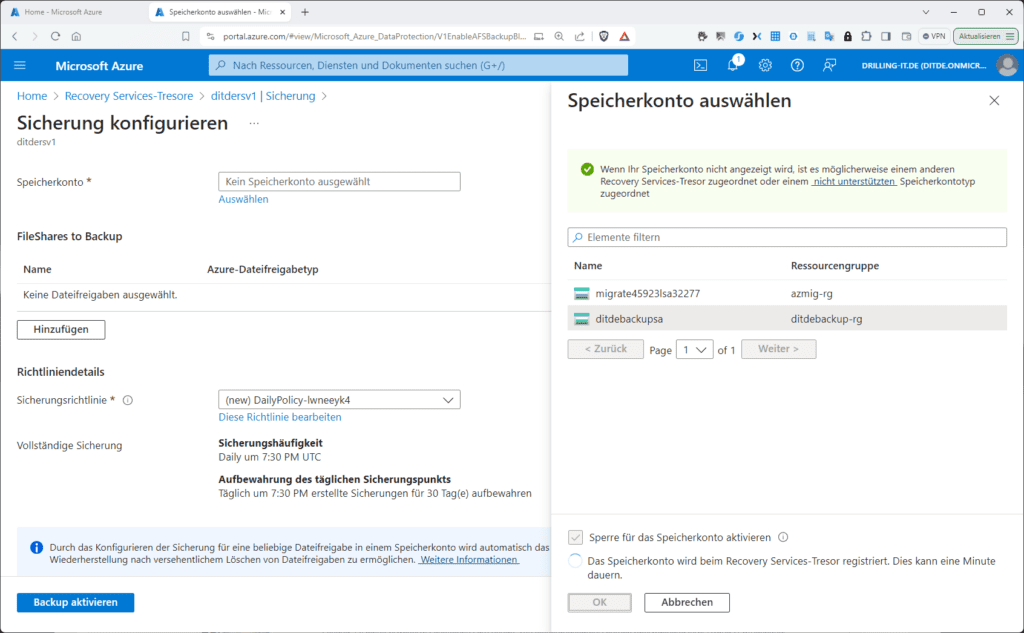
Task: Open the browser main menu
Action: [x=1010, y=37]
